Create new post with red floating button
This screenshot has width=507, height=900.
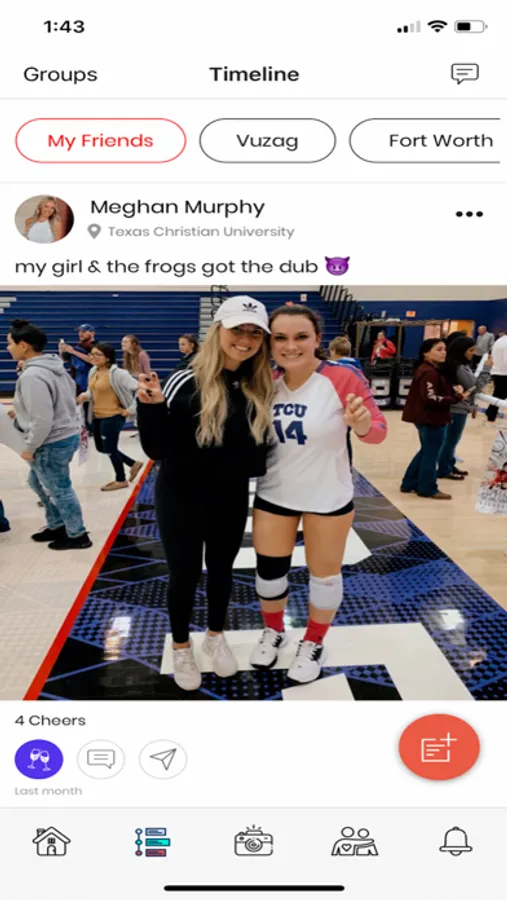(x=439, y=747)
